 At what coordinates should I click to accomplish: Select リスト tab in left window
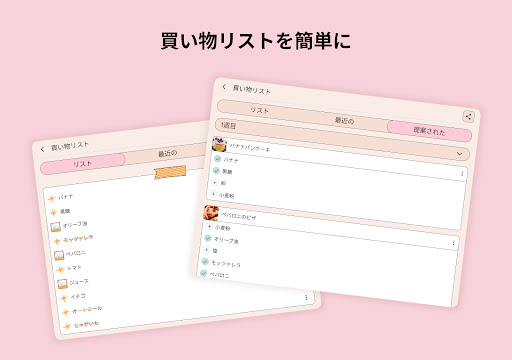(82, 164)
